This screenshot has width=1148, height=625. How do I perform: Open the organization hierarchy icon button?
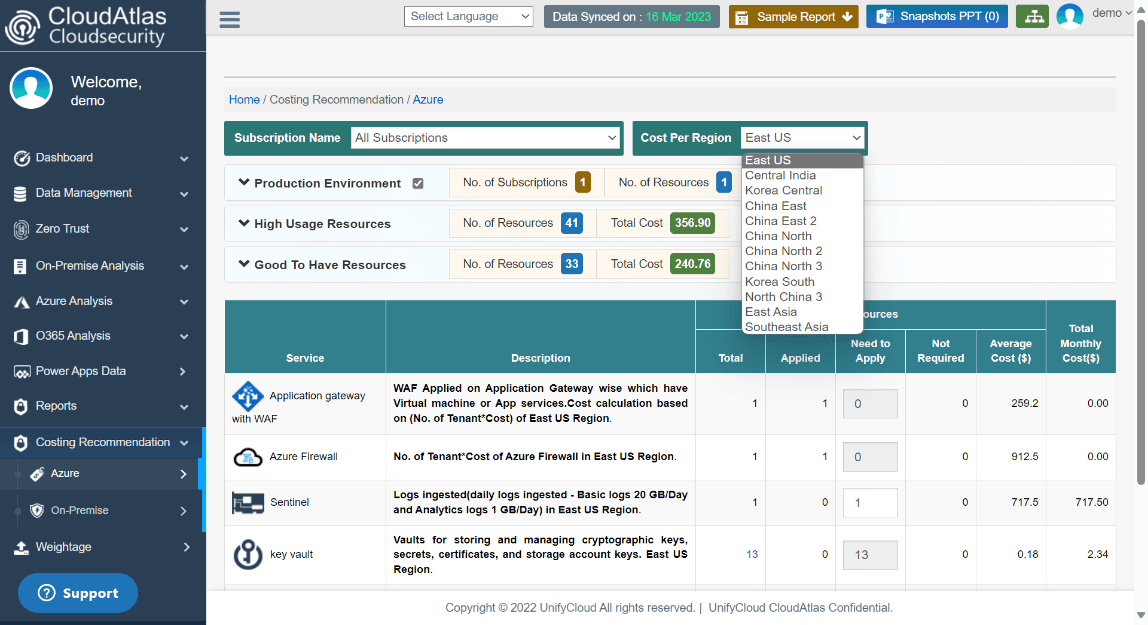1032,17
